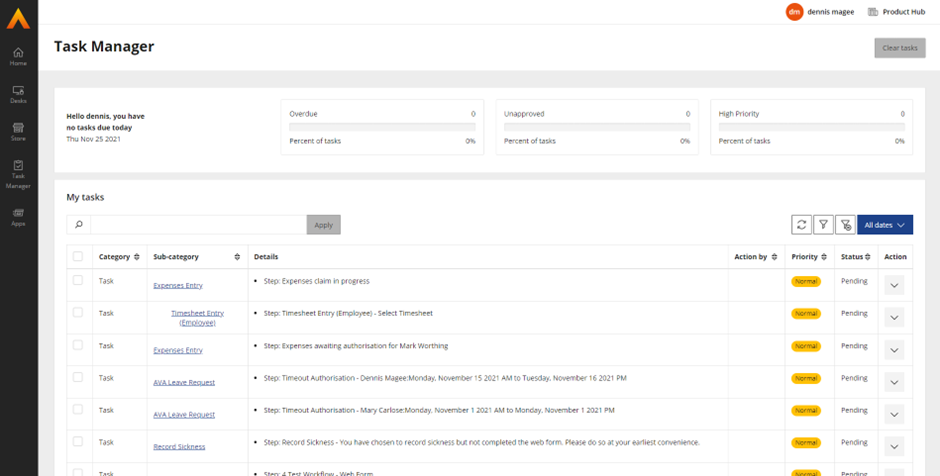Select Task Manager sidebar icon

click(18, 174)
